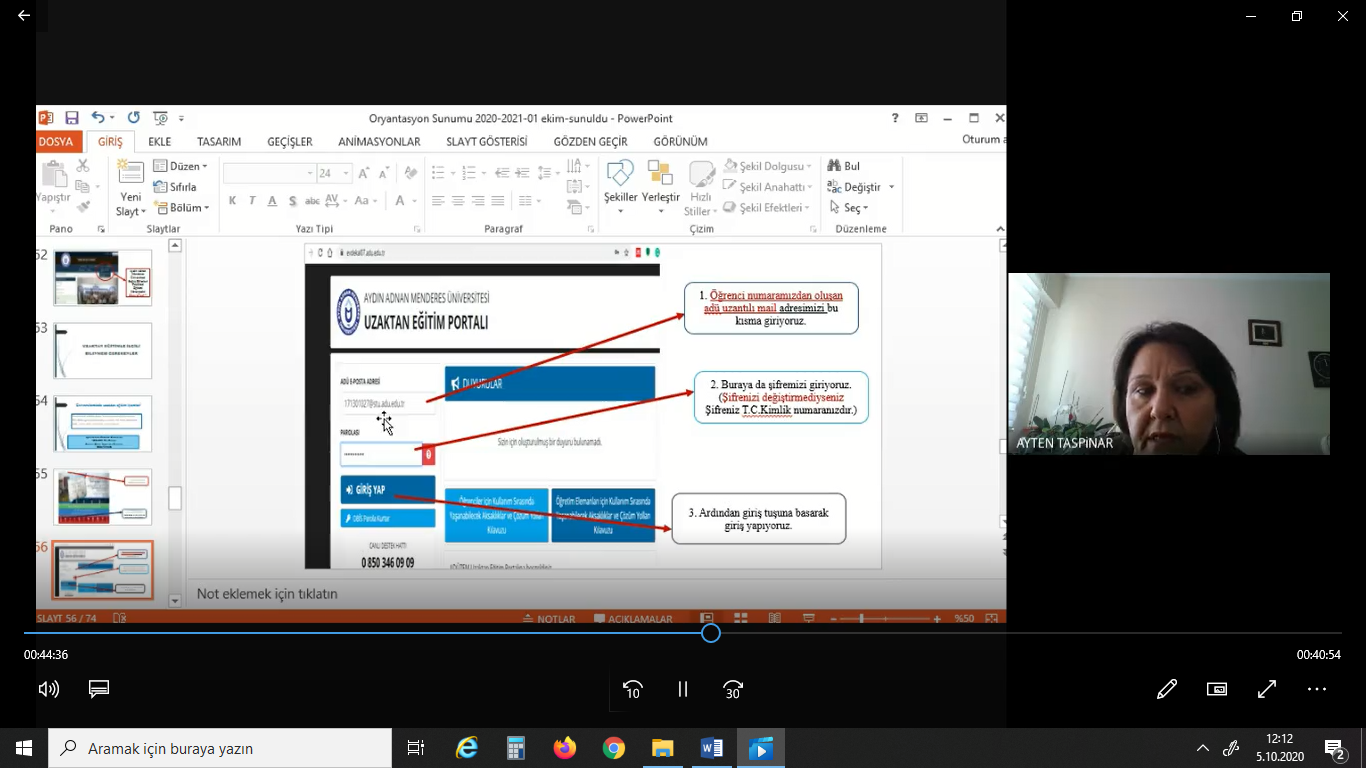Open the subtitles and captions menu
The height and width of the screenshot is (768, 1366).
(x=98, y=689)
